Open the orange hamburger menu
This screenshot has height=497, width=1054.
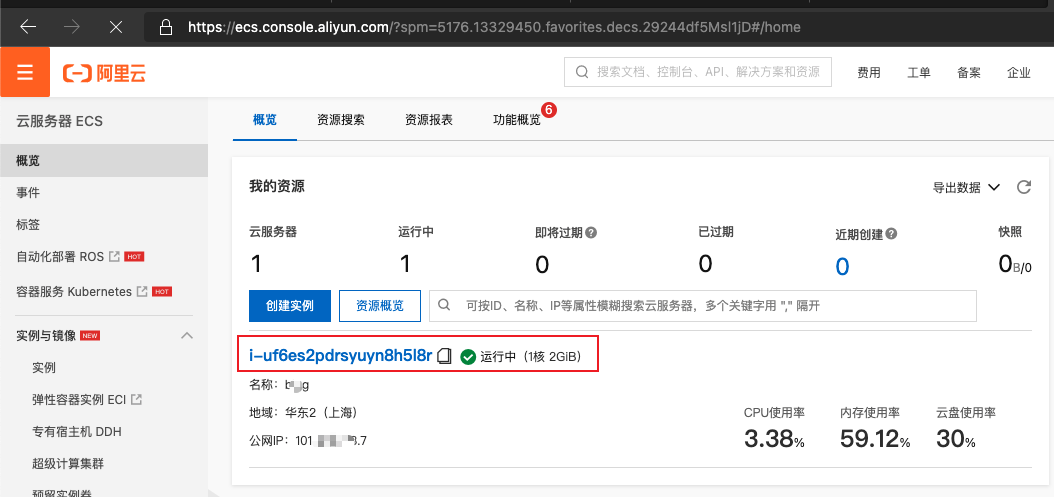25,72
